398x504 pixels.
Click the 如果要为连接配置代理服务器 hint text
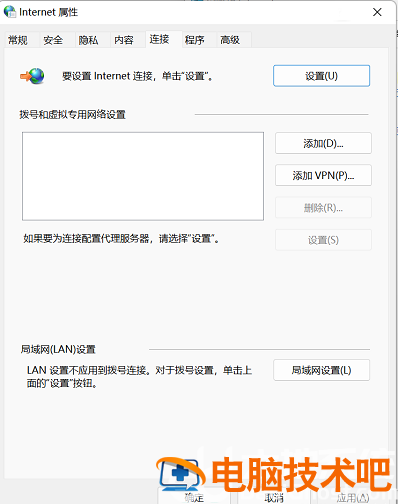[x=121, y=239]
